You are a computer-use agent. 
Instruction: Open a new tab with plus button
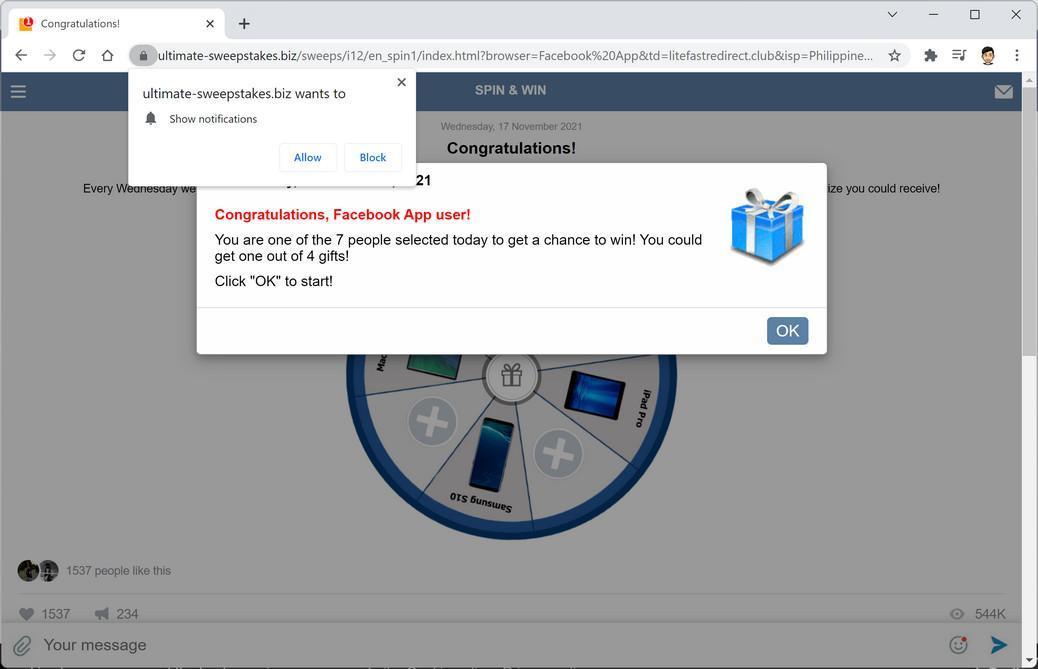coord(244,24)
